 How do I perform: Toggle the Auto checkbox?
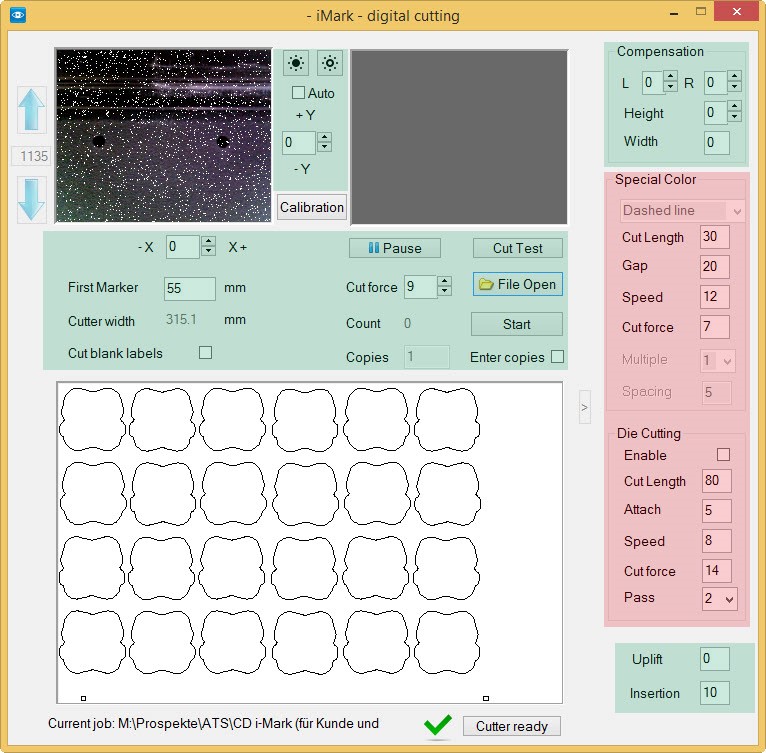point(298,92)
